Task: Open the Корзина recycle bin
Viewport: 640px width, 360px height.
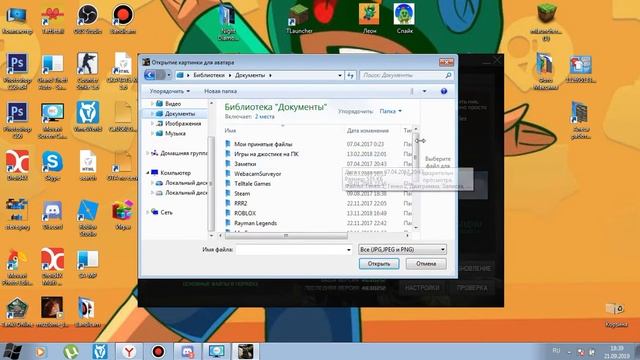Action: [615, 315]
